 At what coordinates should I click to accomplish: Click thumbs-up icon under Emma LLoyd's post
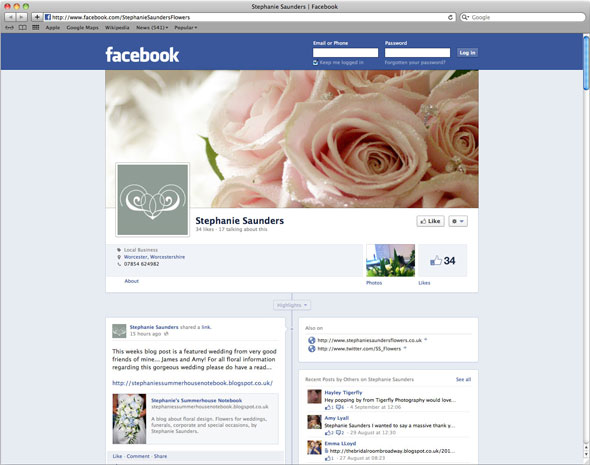click(328, 458)
